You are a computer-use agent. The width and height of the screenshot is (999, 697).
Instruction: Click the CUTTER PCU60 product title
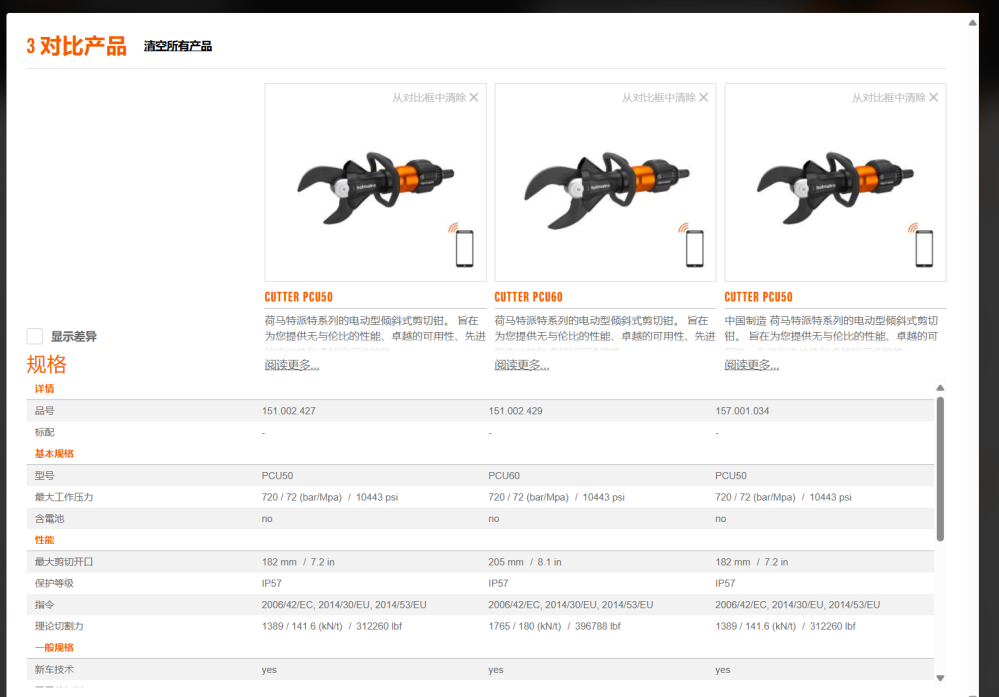click(528, 297)
